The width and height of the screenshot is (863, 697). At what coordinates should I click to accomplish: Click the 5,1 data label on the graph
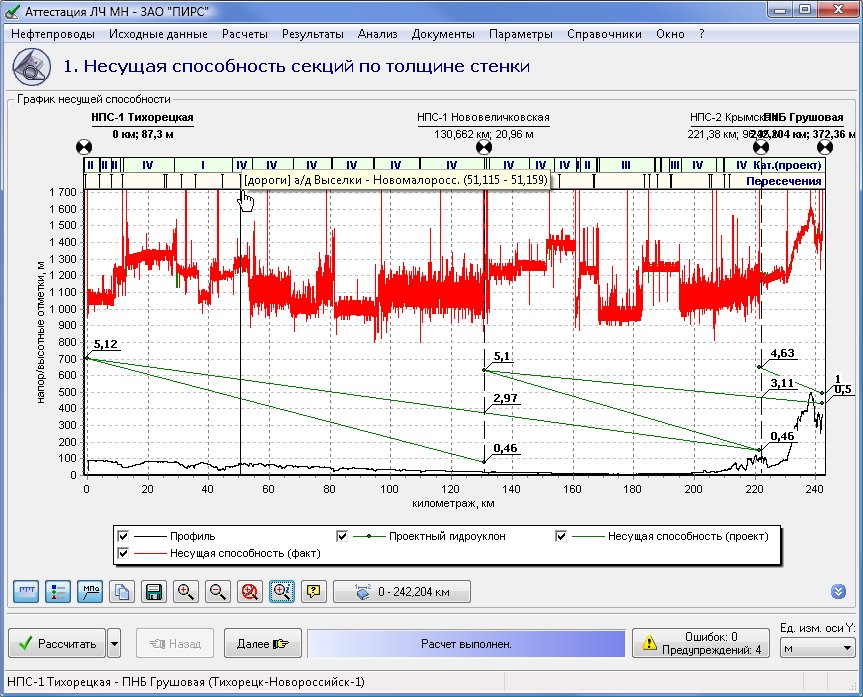pyautogui.click(x=501, y=356)
